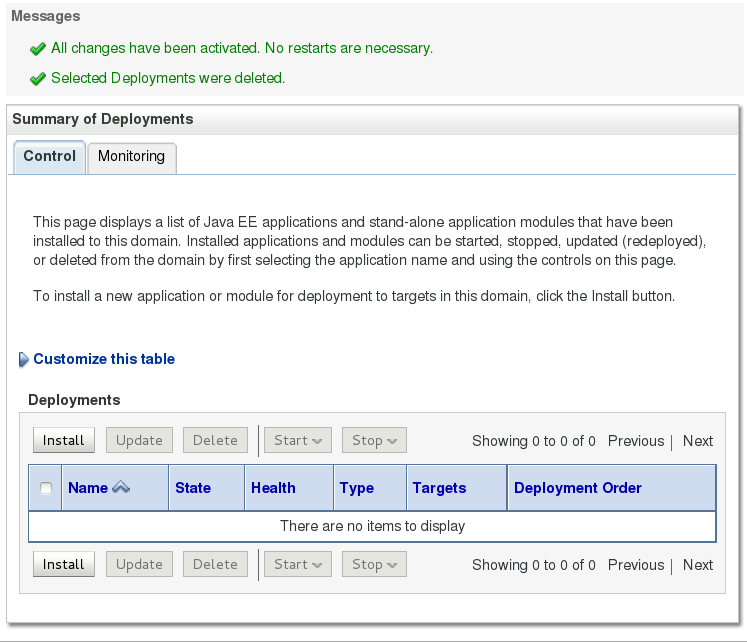747x642 pixels.
Task: Click the green checkmark beside activated changes message
Action: click(38, 48)
